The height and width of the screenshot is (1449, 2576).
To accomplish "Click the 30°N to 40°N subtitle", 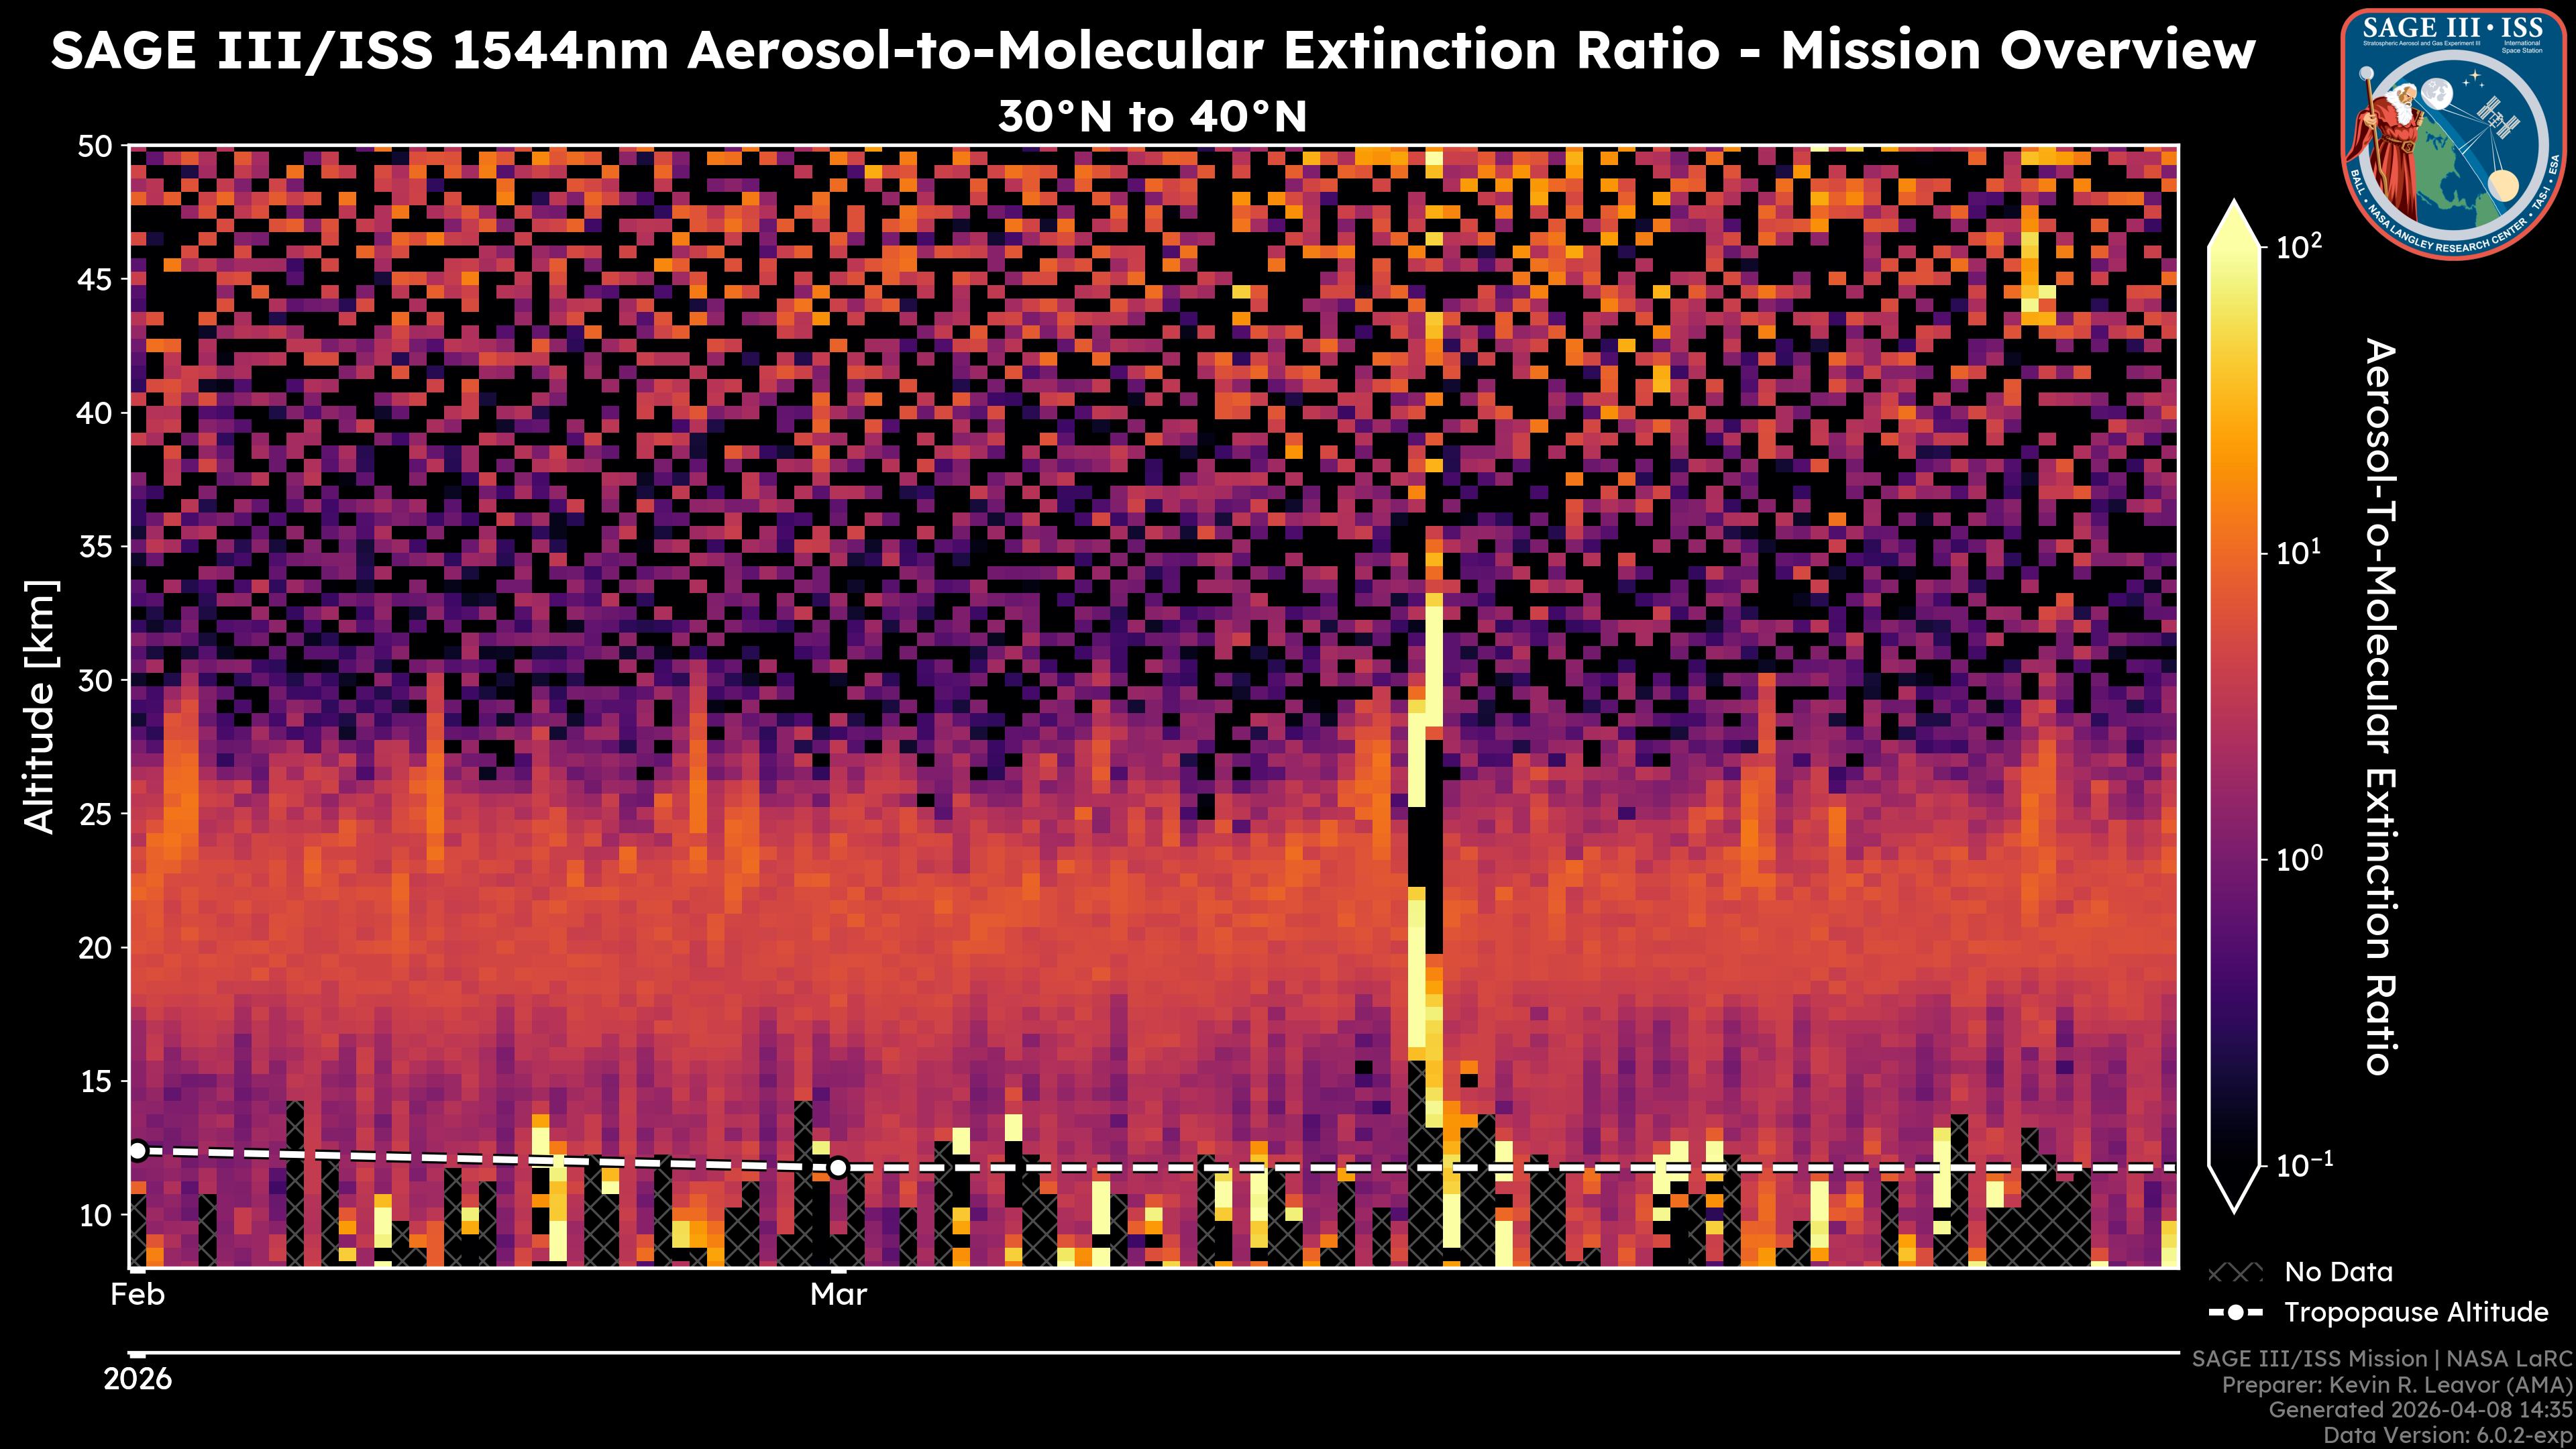I will tap(1152, 117).
